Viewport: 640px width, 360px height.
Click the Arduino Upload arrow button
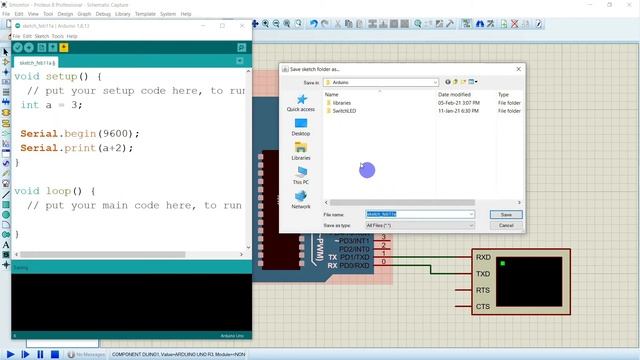[29, 48]
